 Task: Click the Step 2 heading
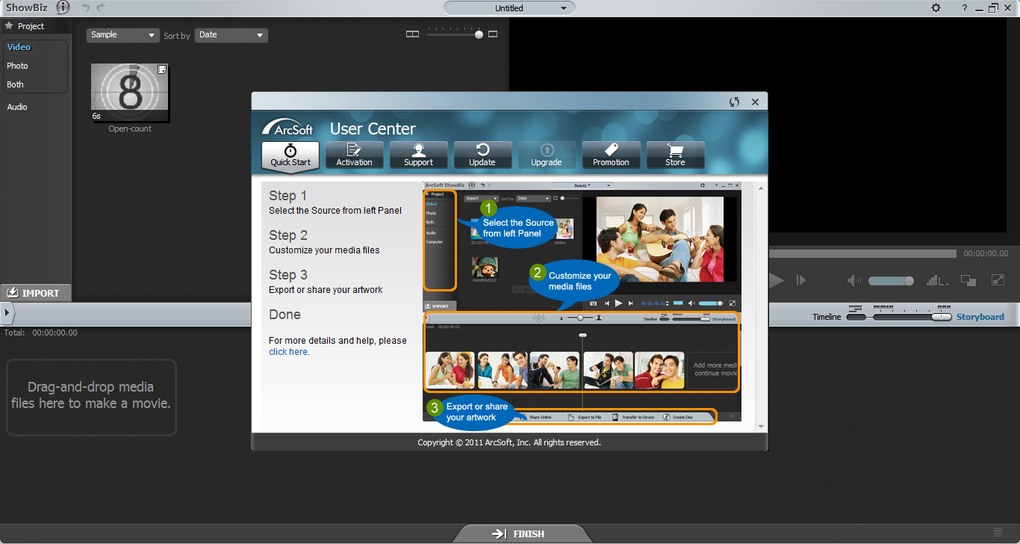coord(288,236)
